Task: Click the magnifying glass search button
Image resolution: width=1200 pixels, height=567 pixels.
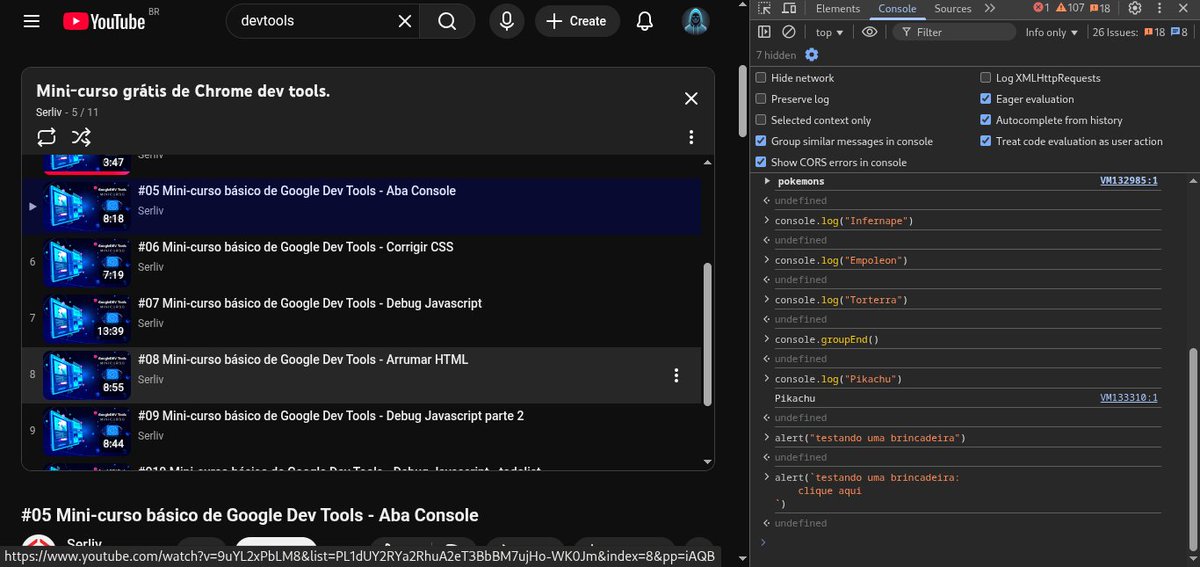Action: coord(447,21)
